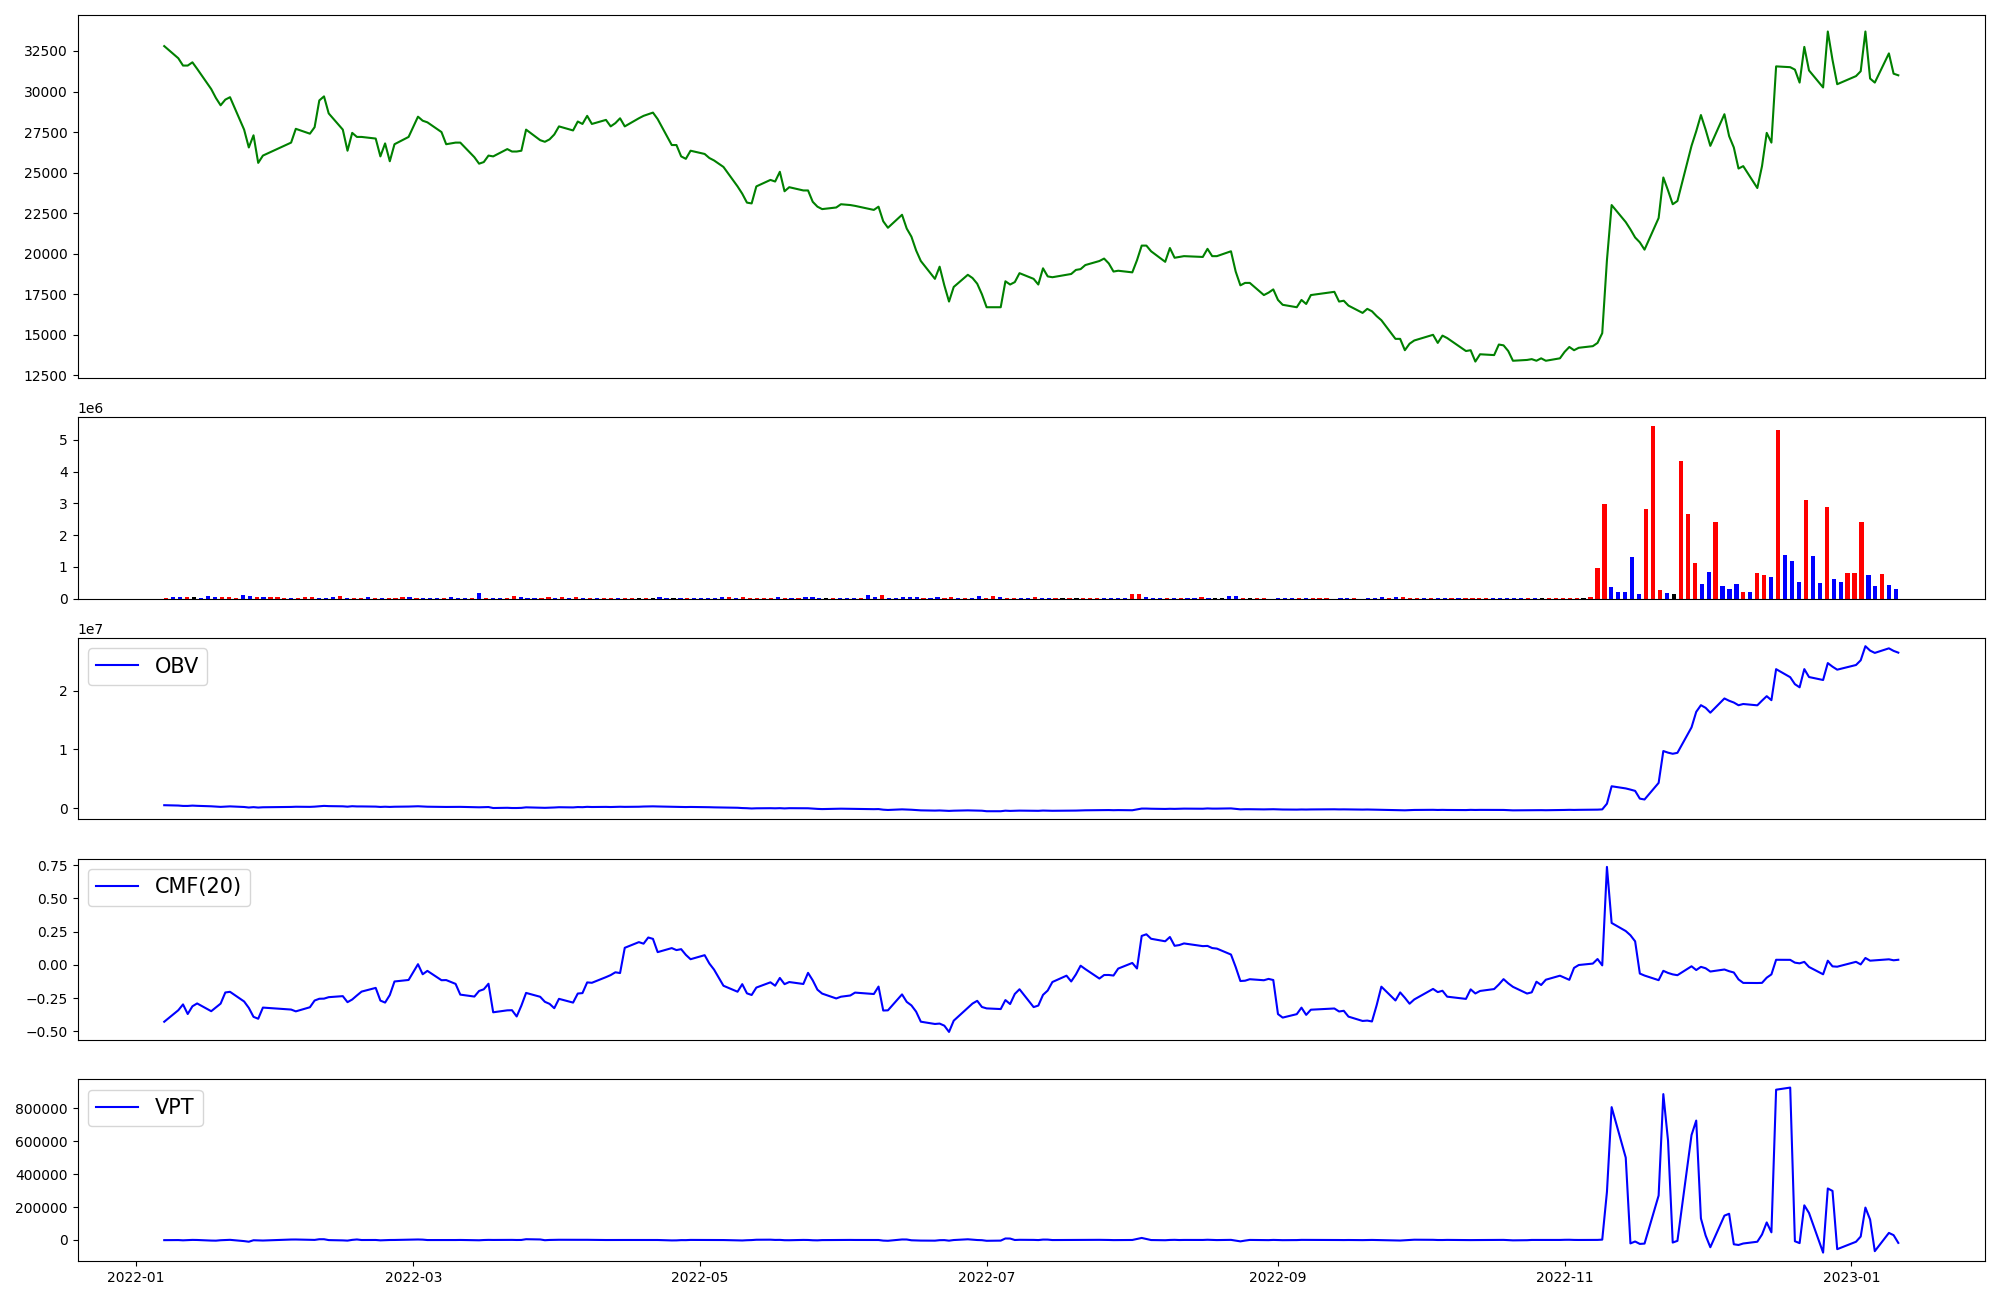Viewport: 2000px width, 1300px height.
Task: Click the 1e7 exponent above OBV chart
Action: tap(90, 629)
